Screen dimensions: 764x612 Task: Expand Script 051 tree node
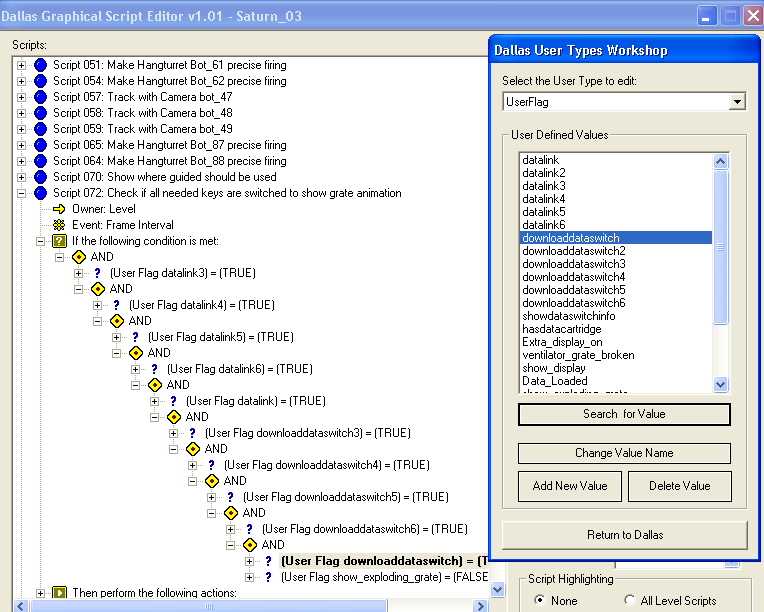21,65
